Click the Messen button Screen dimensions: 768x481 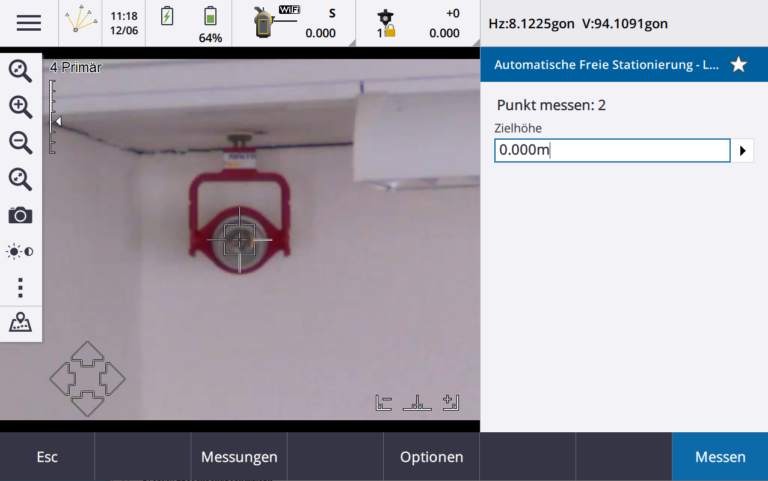point(720,457)
